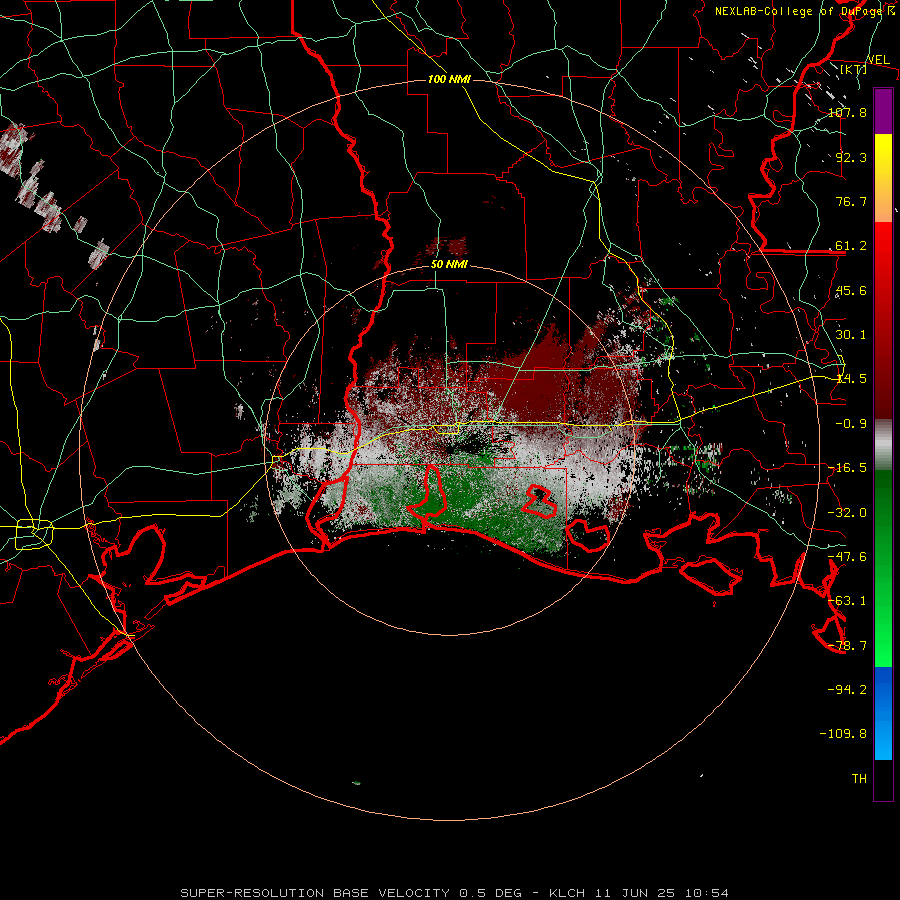Screen dimensions: 900x900
Task: Click the black TH segment of color bar
Action: (x=883, y=780)
